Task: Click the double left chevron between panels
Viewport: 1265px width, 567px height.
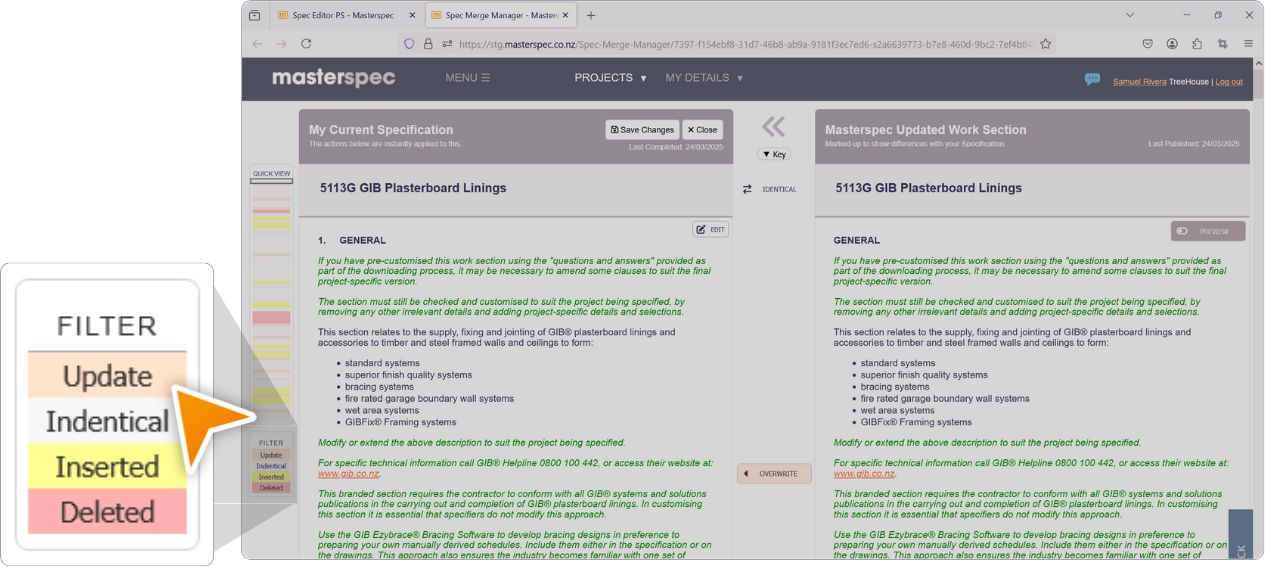Action: click(773, 126)
